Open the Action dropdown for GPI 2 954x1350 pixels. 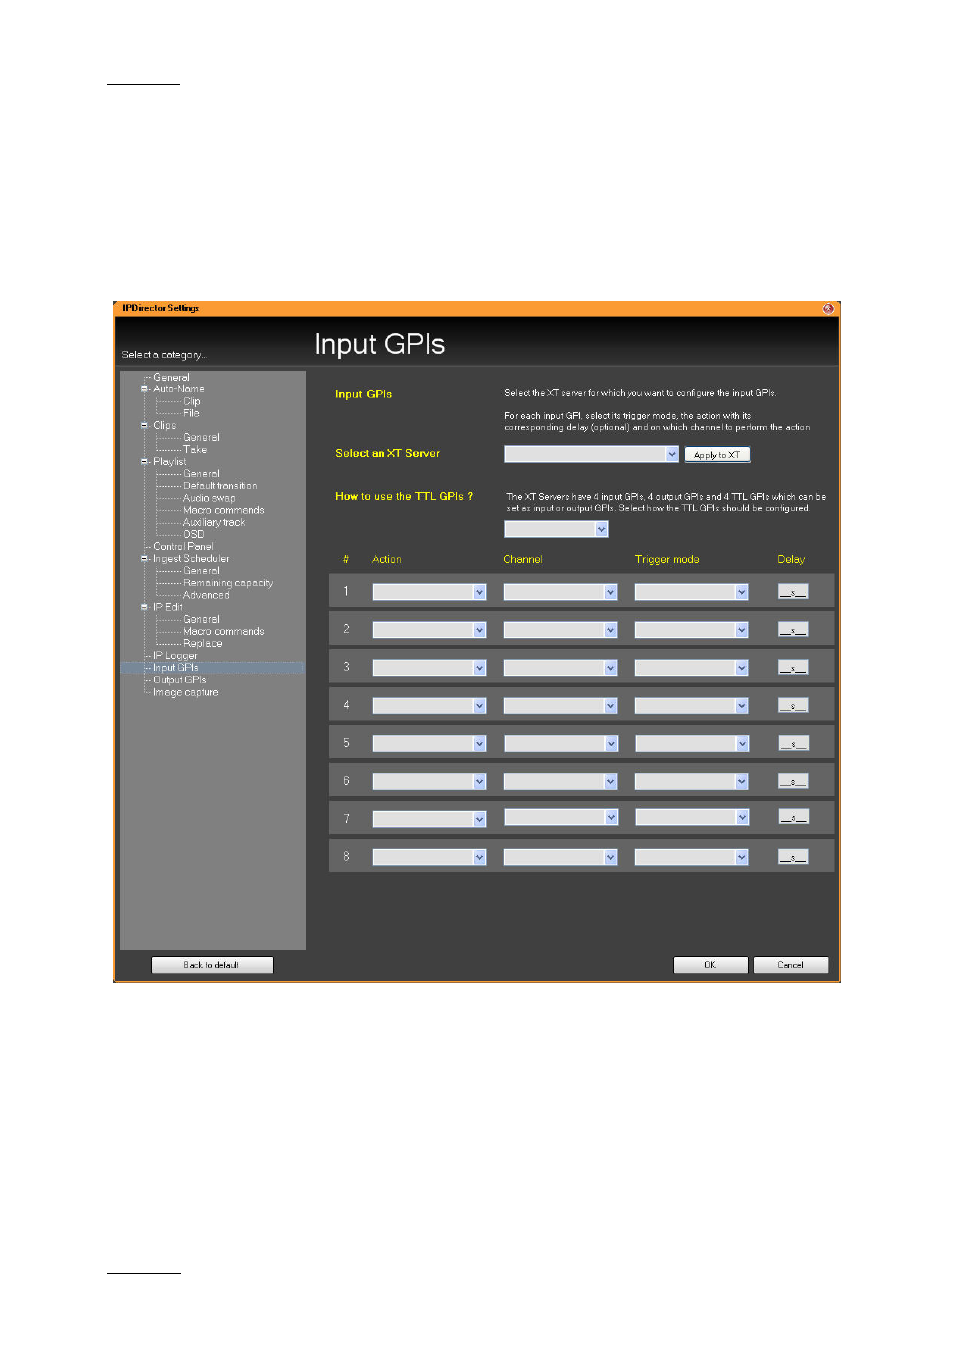coord(429,630)
